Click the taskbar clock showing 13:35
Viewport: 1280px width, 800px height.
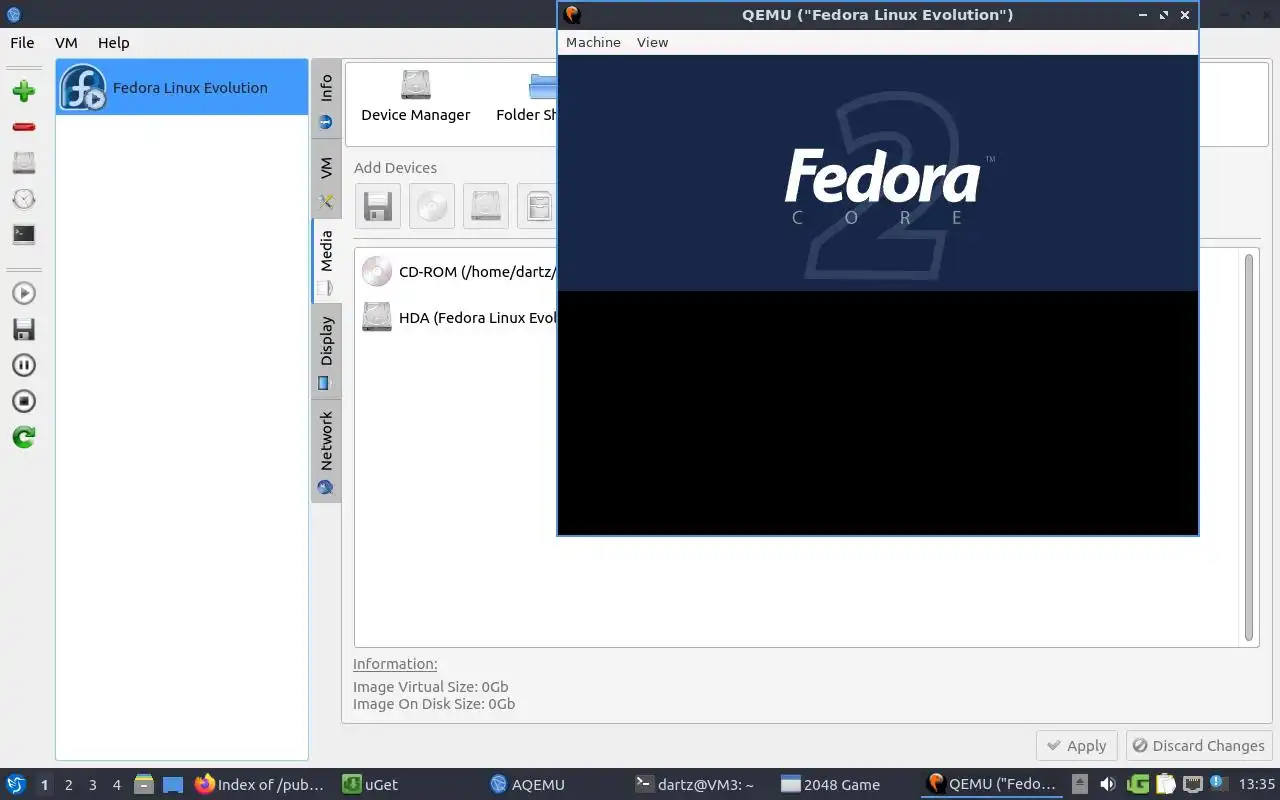click(x=1256, y=785)
